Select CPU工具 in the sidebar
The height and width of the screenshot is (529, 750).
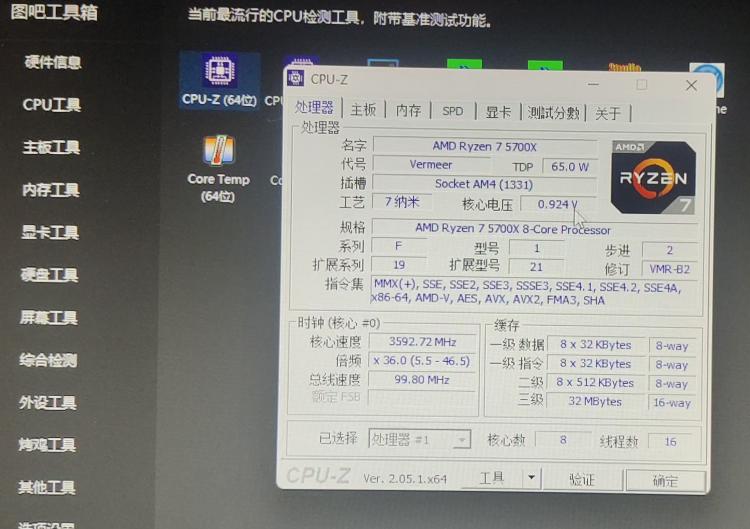(x=52, y=105)
